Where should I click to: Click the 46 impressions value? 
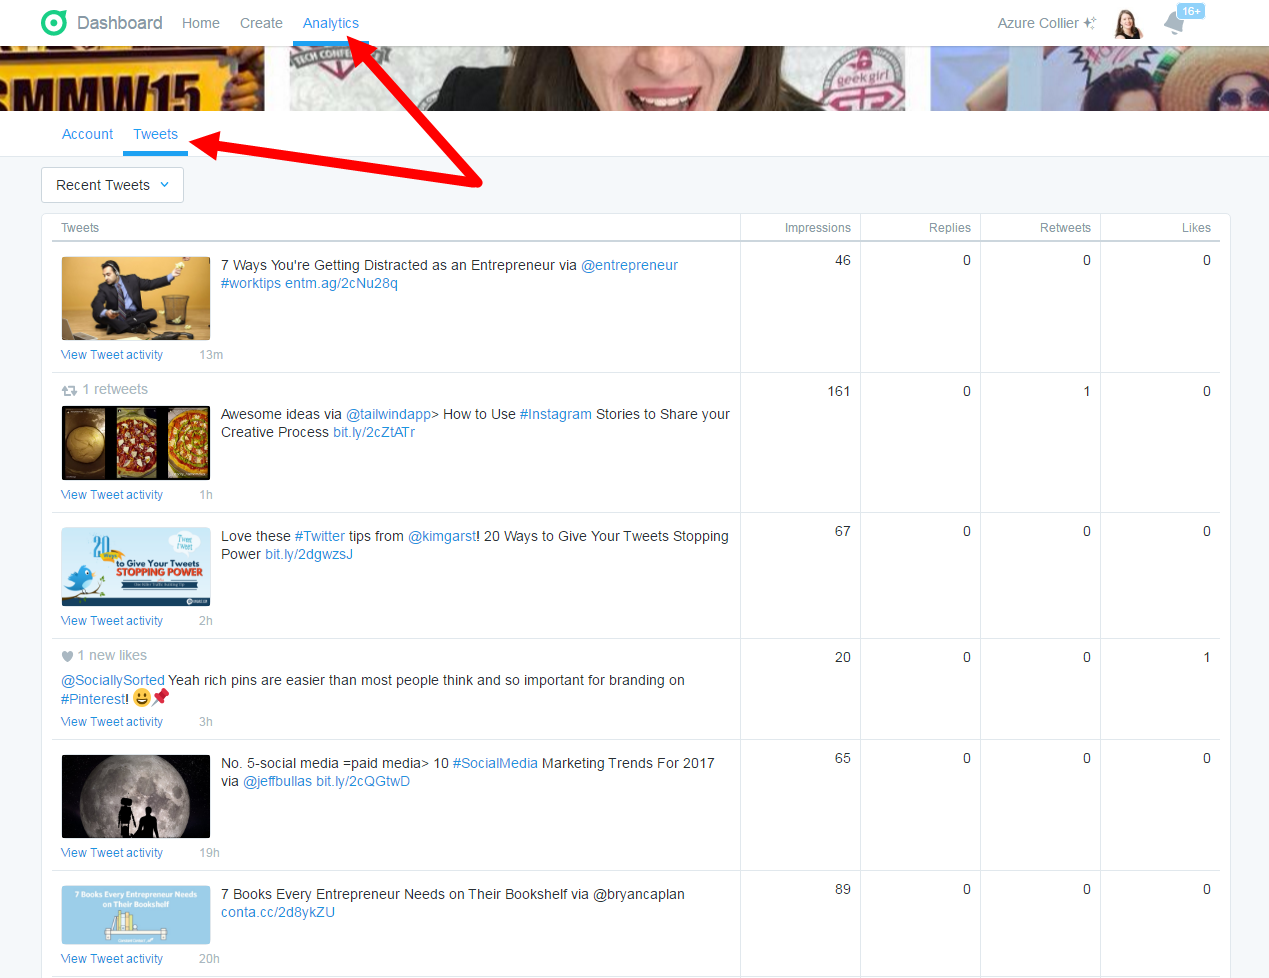[843, 260]
